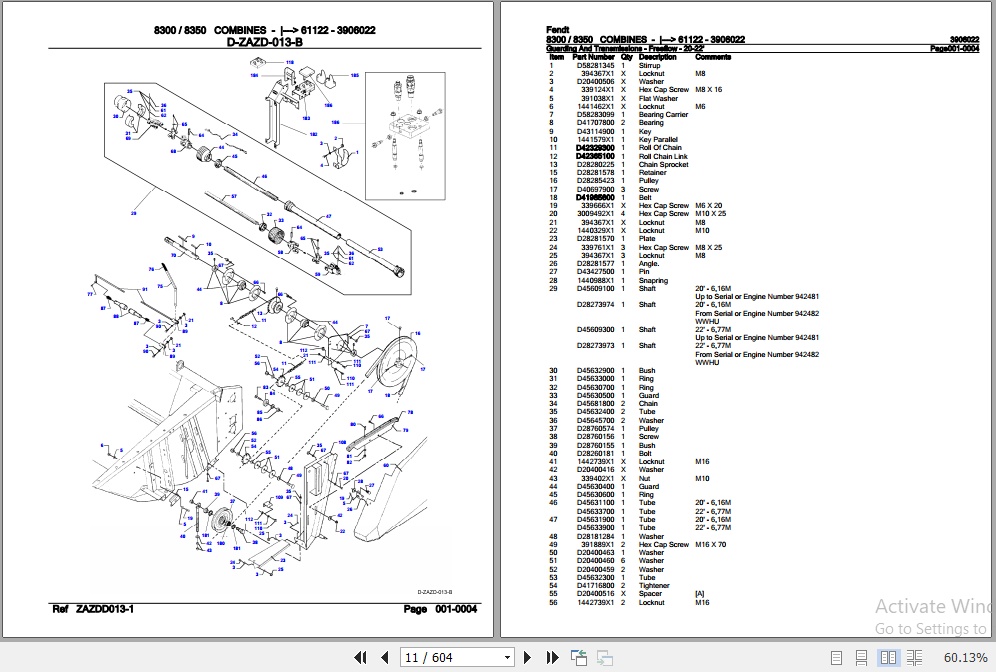Click the Comments column header
The width and height of the screenshot is (996, 672).
point(713,57)
